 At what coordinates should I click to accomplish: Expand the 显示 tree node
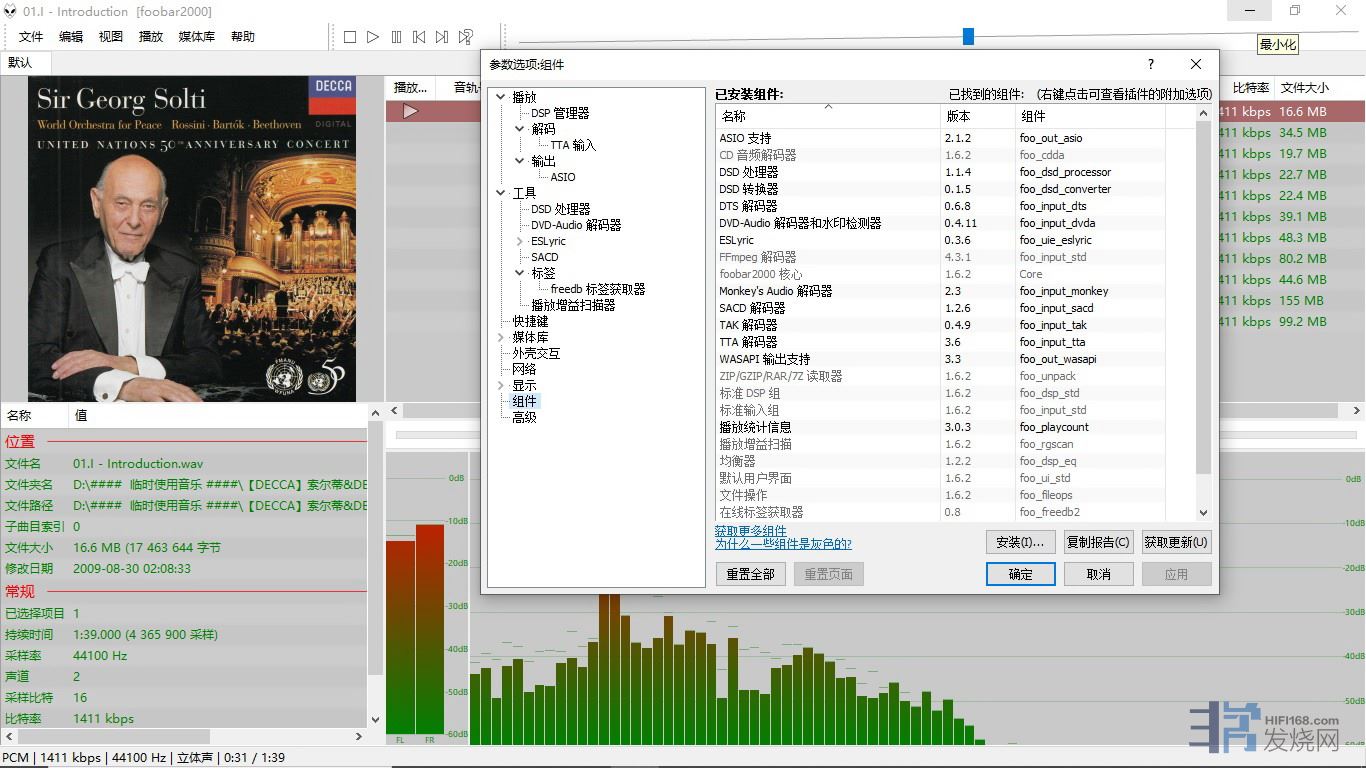501,385
